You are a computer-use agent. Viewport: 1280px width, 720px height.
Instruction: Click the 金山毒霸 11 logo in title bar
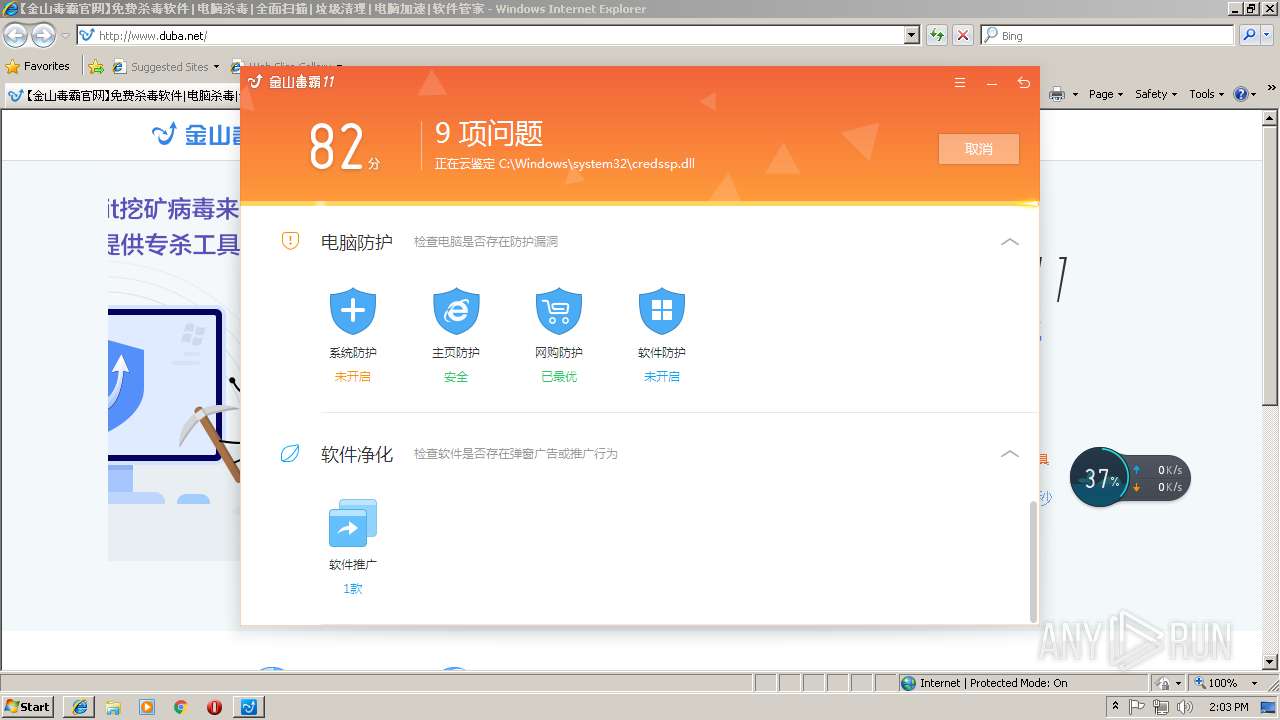[291, 82]
